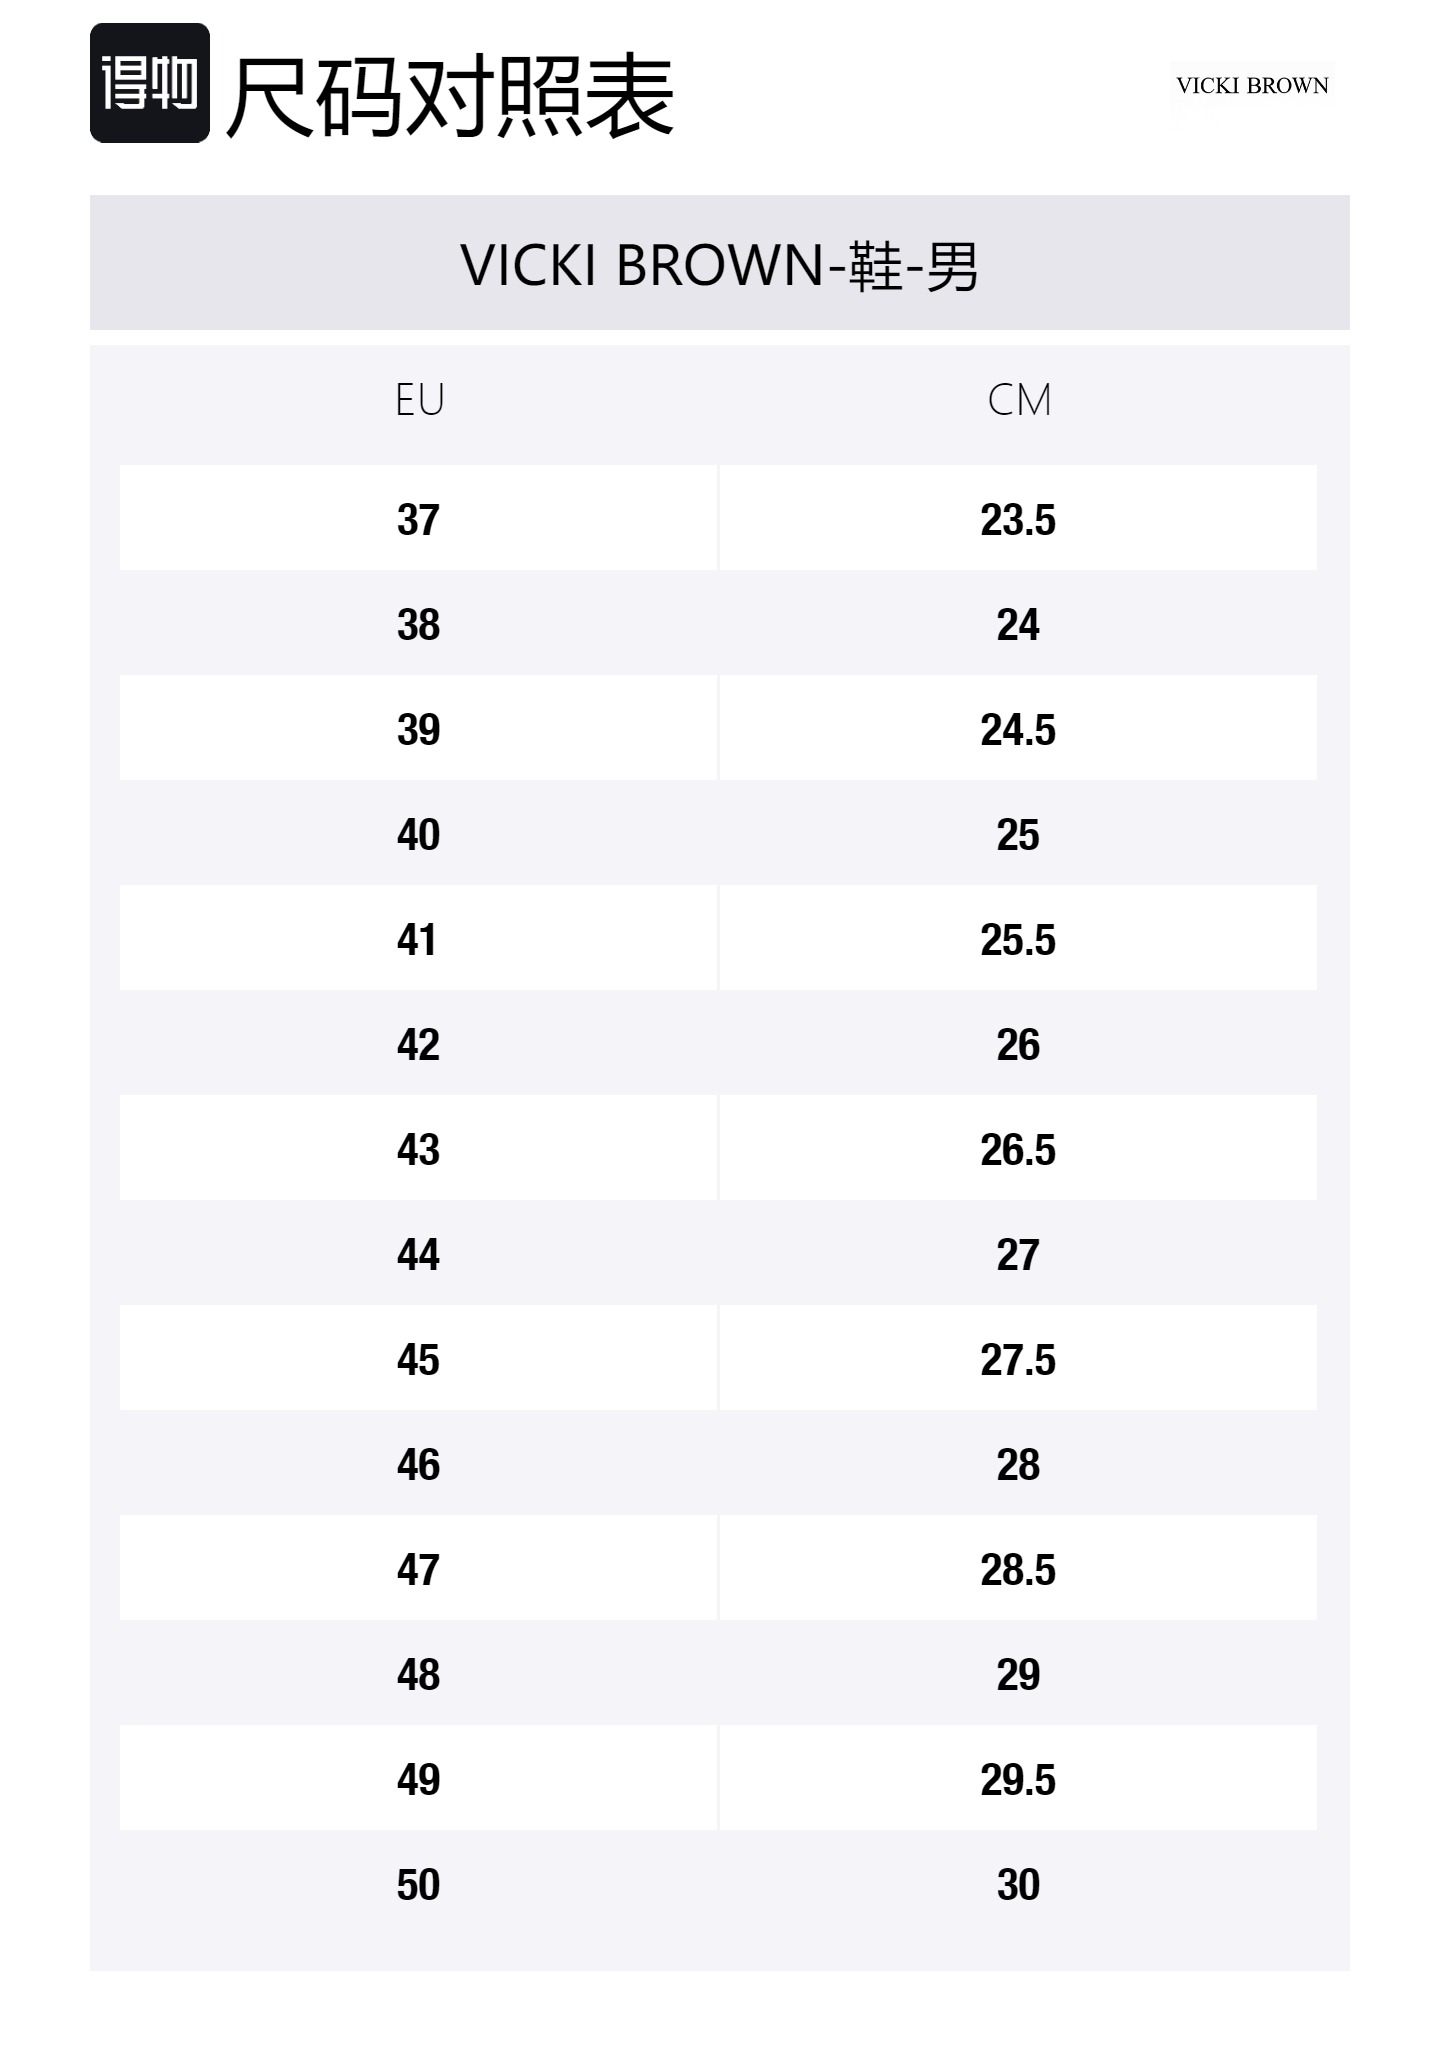1440x2049 pixels.
Task: Select EU size 41 cell
Action: coord(418,940)
